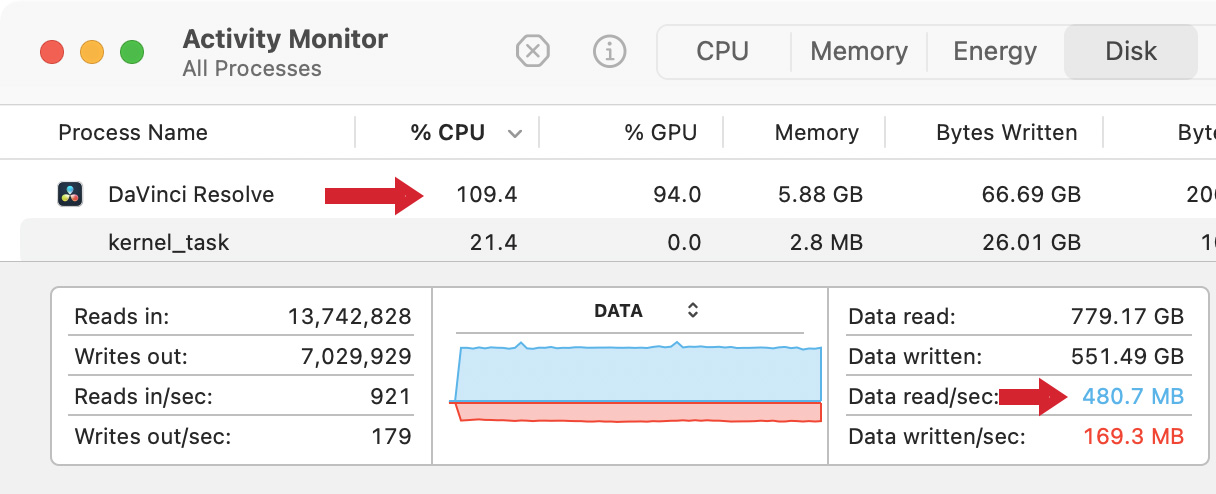Switch to the CPU tab
Viewport: 1216px width, 494px height.
click(x=723, y=51)
